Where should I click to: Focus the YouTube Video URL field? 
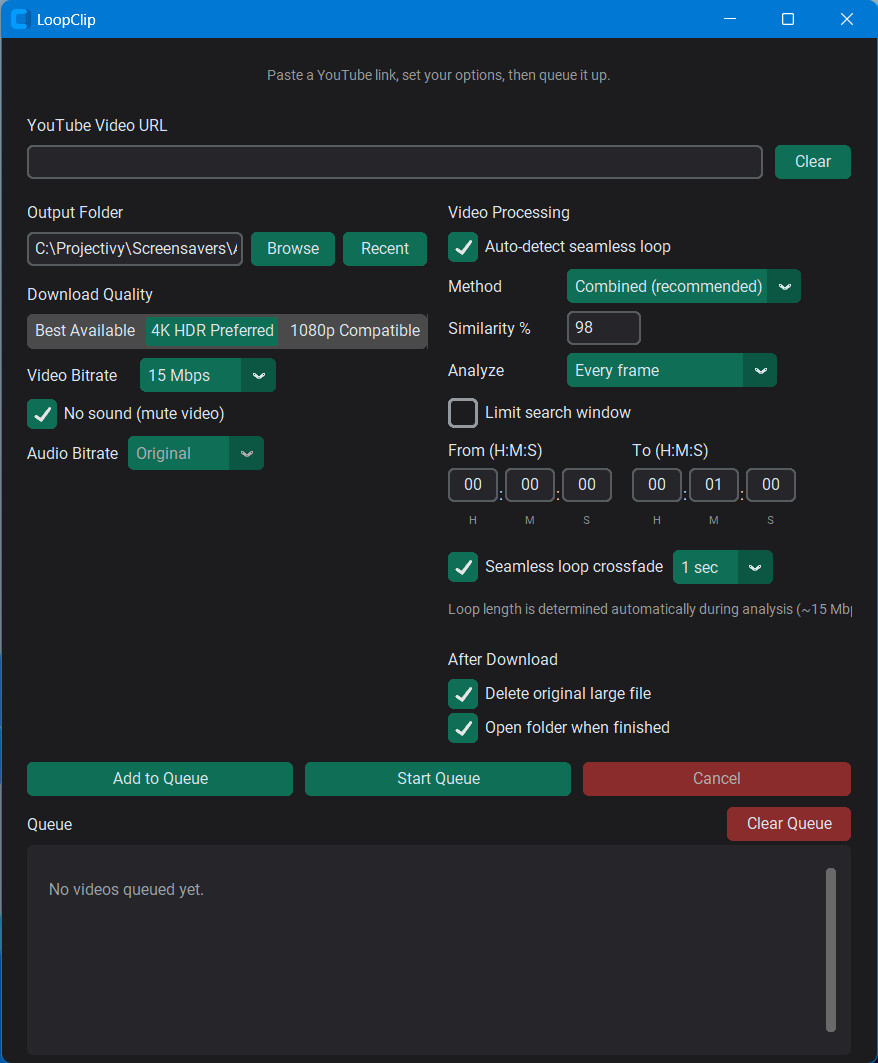(395, 162)
